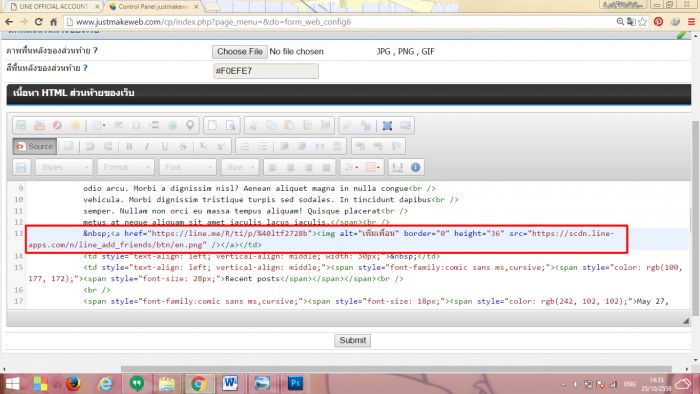Screen dimensions: 700x394
Task: Switch to the LINE OFFICIAL ACCOUNT tab
Action: (54, 6)
